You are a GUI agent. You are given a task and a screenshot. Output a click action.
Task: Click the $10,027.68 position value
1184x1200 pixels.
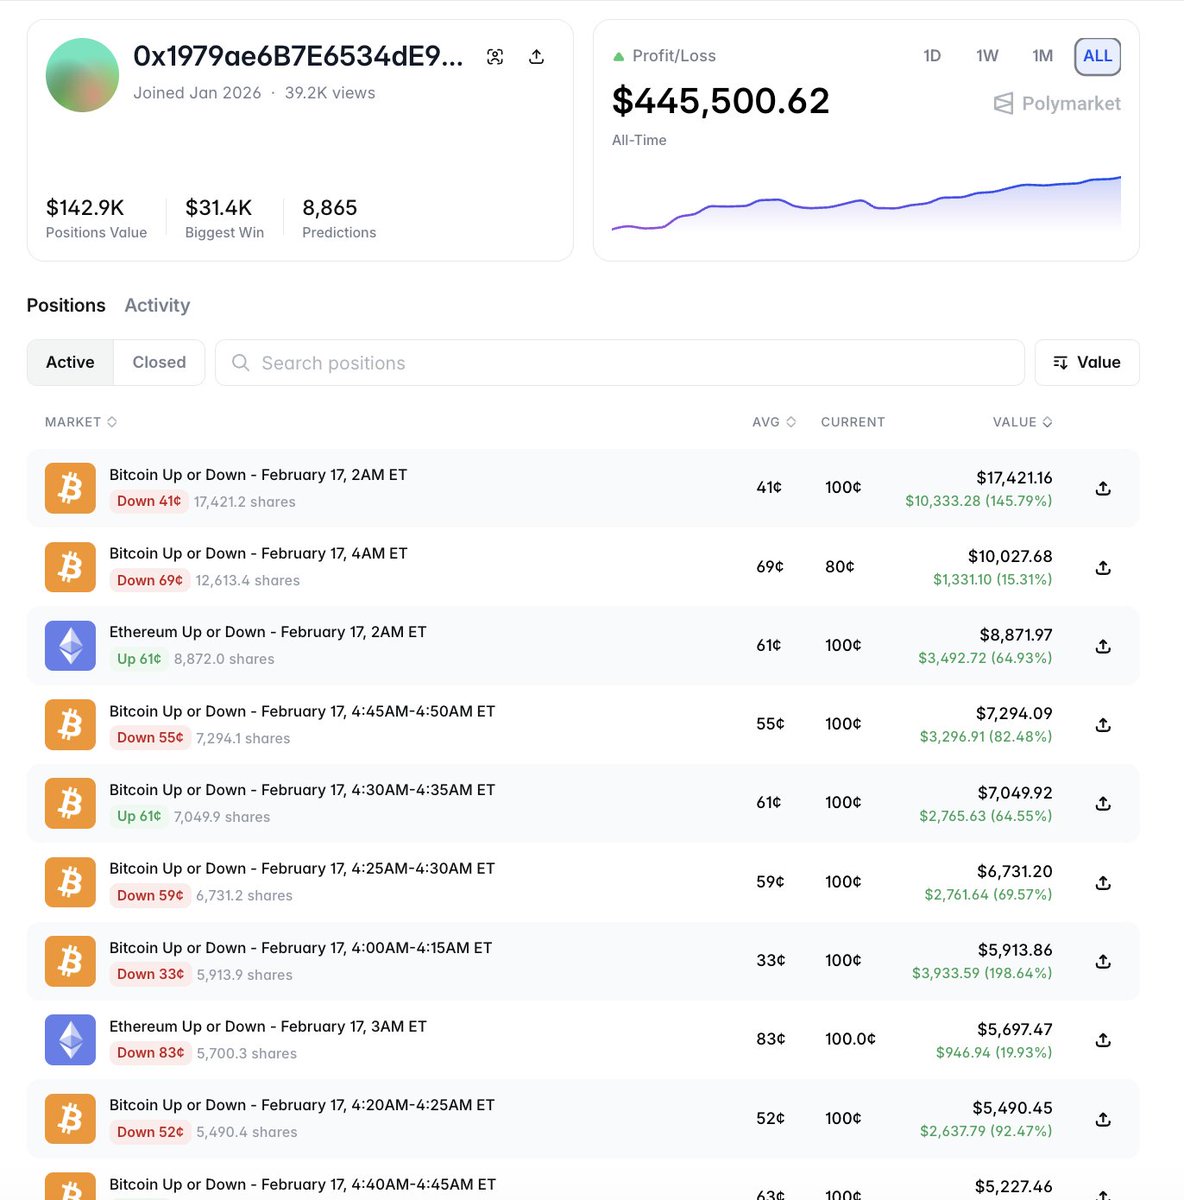click(x=1010, y=556)
